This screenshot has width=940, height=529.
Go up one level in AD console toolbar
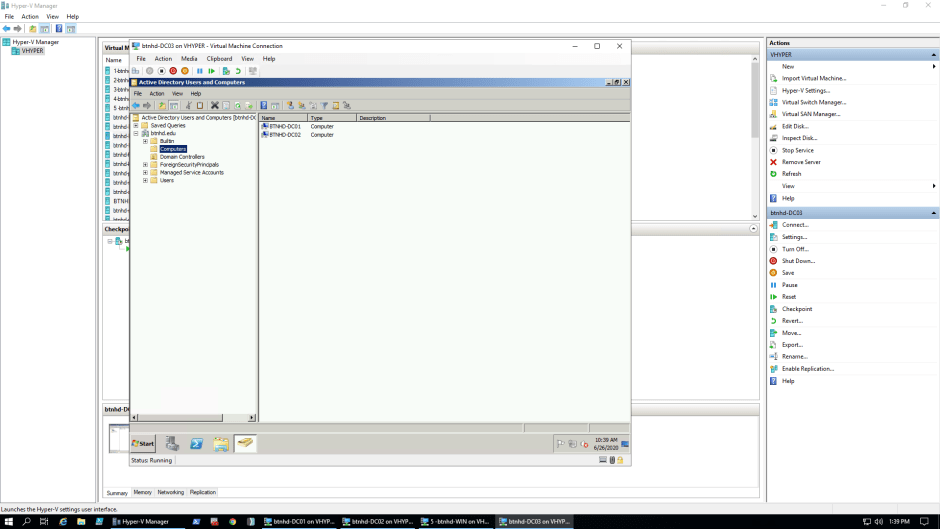coord(162,106)
